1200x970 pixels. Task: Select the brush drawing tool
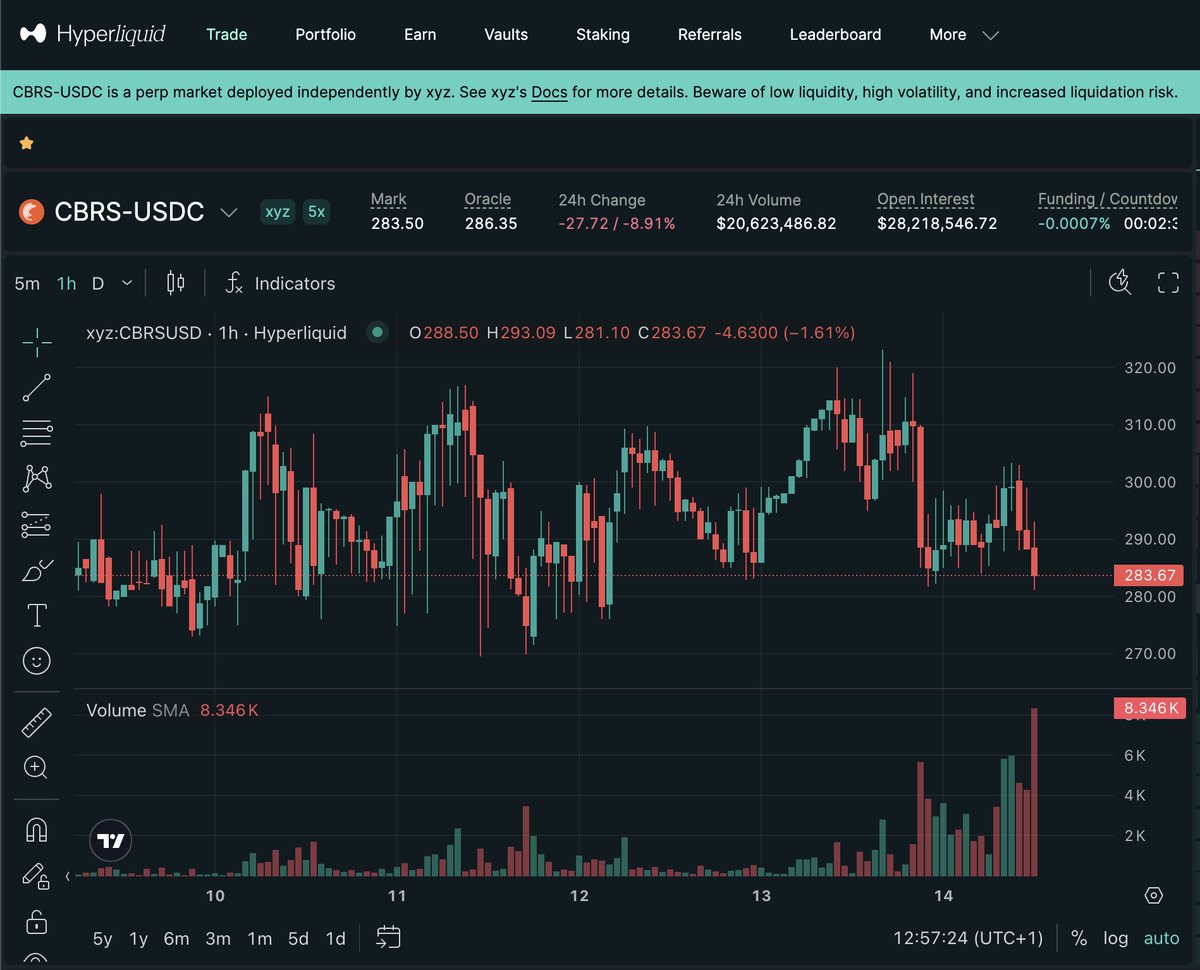37,570
